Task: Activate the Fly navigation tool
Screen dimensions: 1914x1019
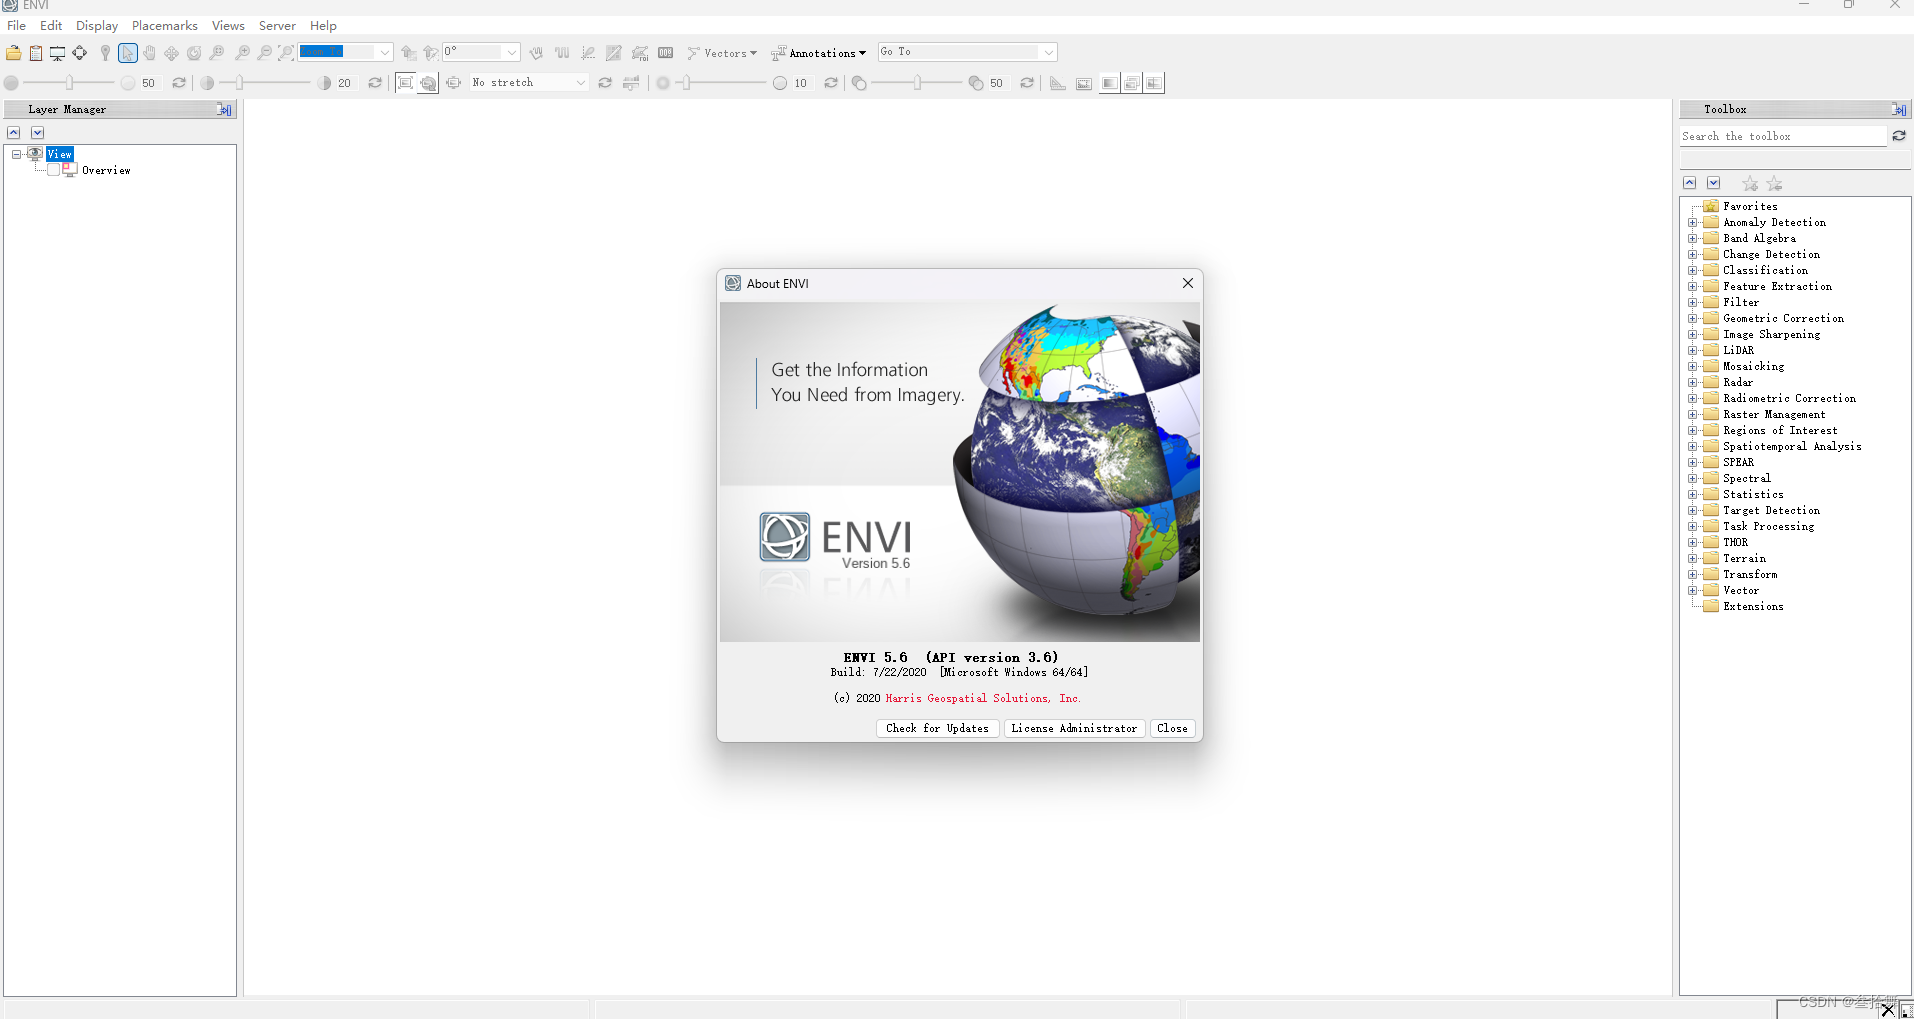Action: pyautogui.click(x=172, y=53)
